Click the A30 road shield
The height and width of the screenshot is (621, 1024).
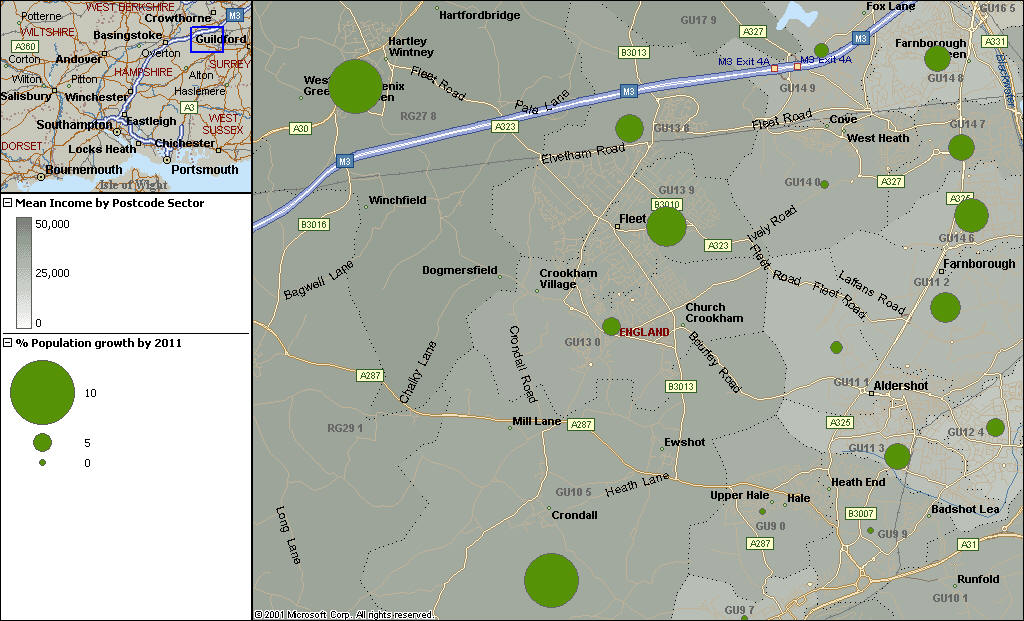(300, 128)
